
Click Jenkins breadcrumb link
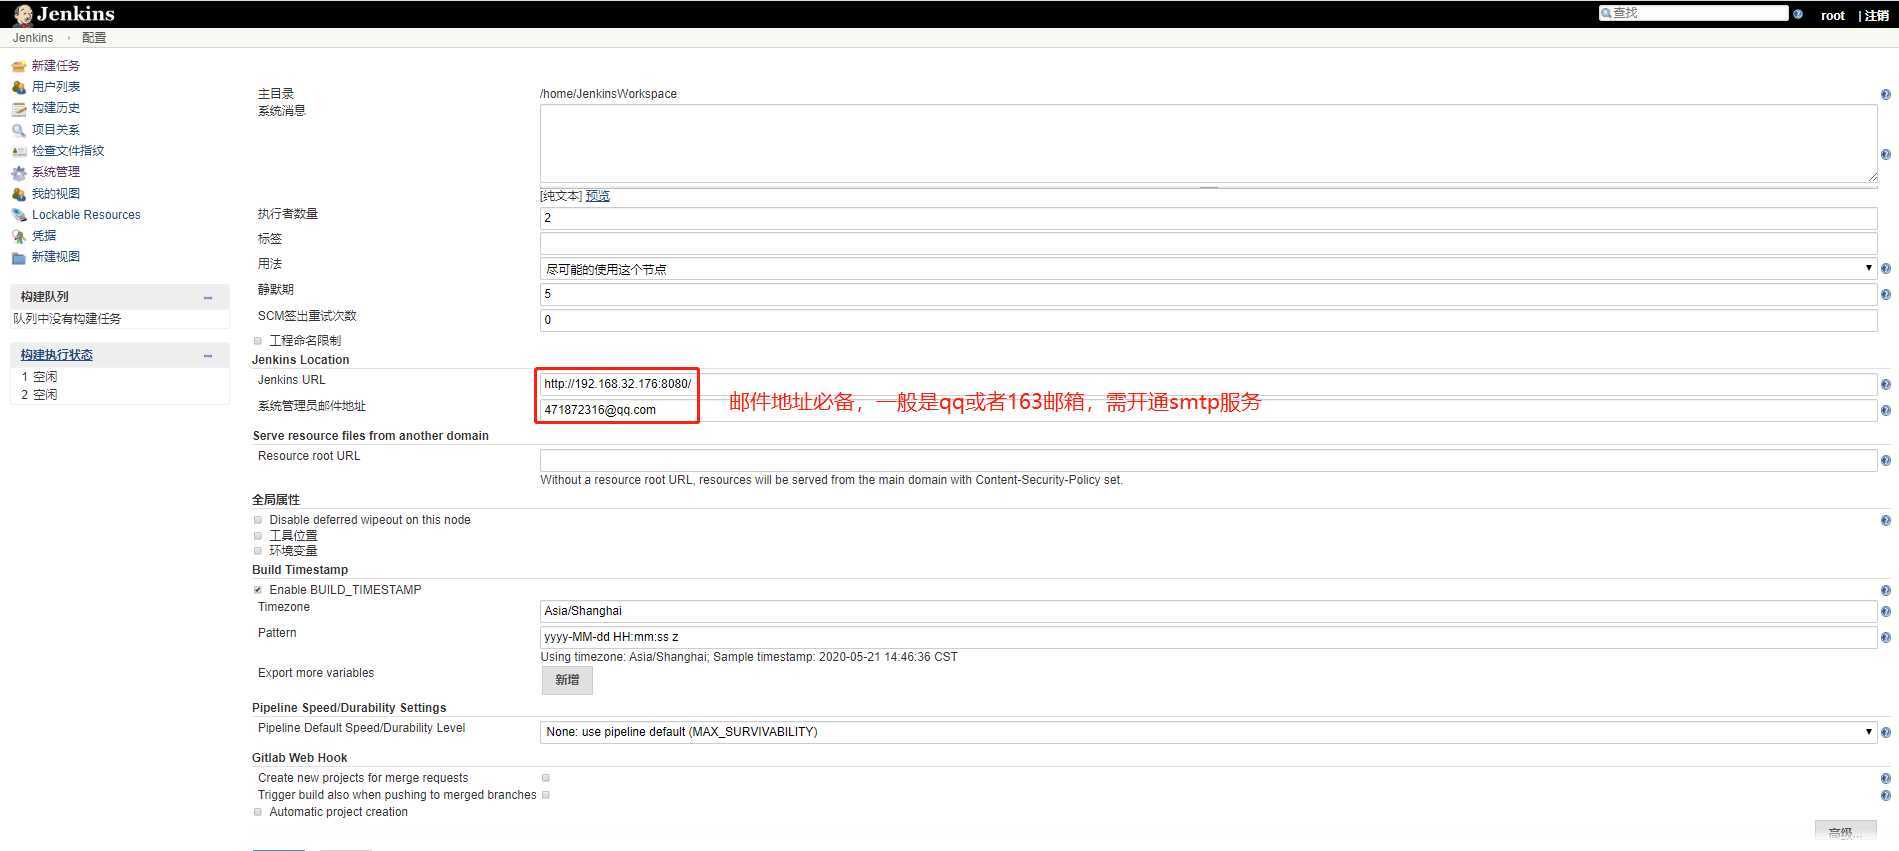pyautogui.click(x=33, y=38)
